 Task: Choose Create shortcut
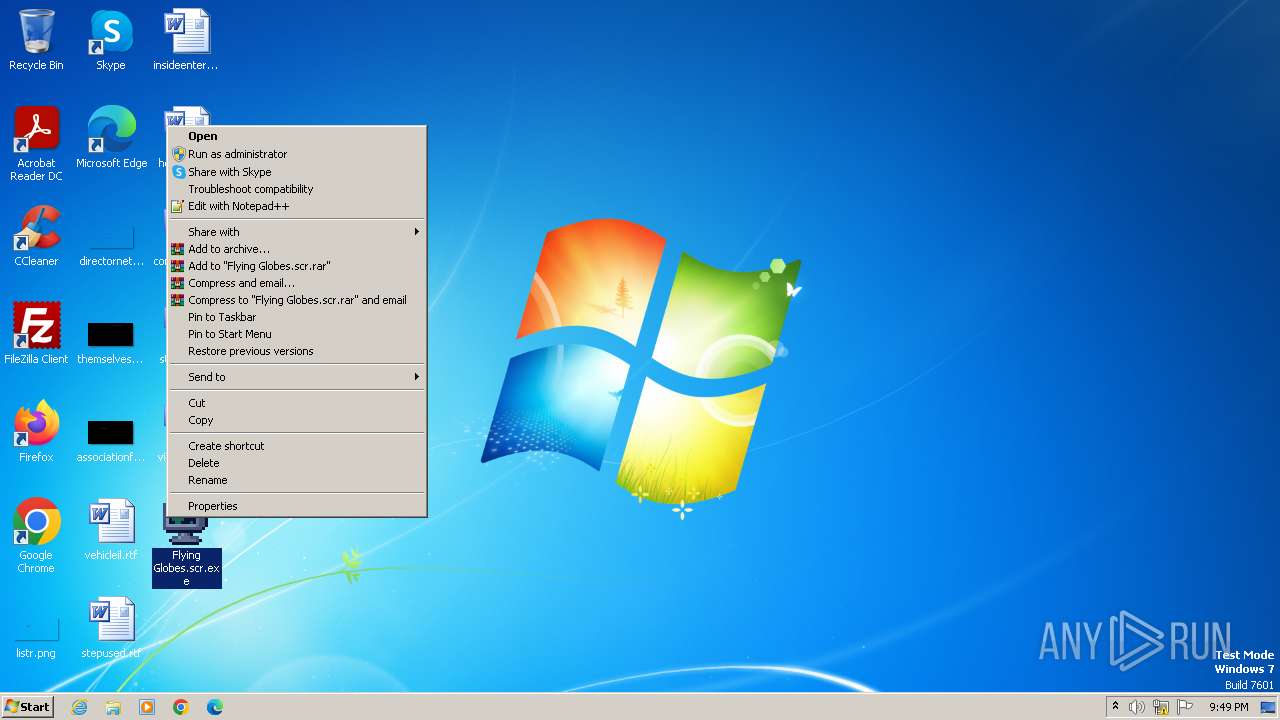pos(297,446)
